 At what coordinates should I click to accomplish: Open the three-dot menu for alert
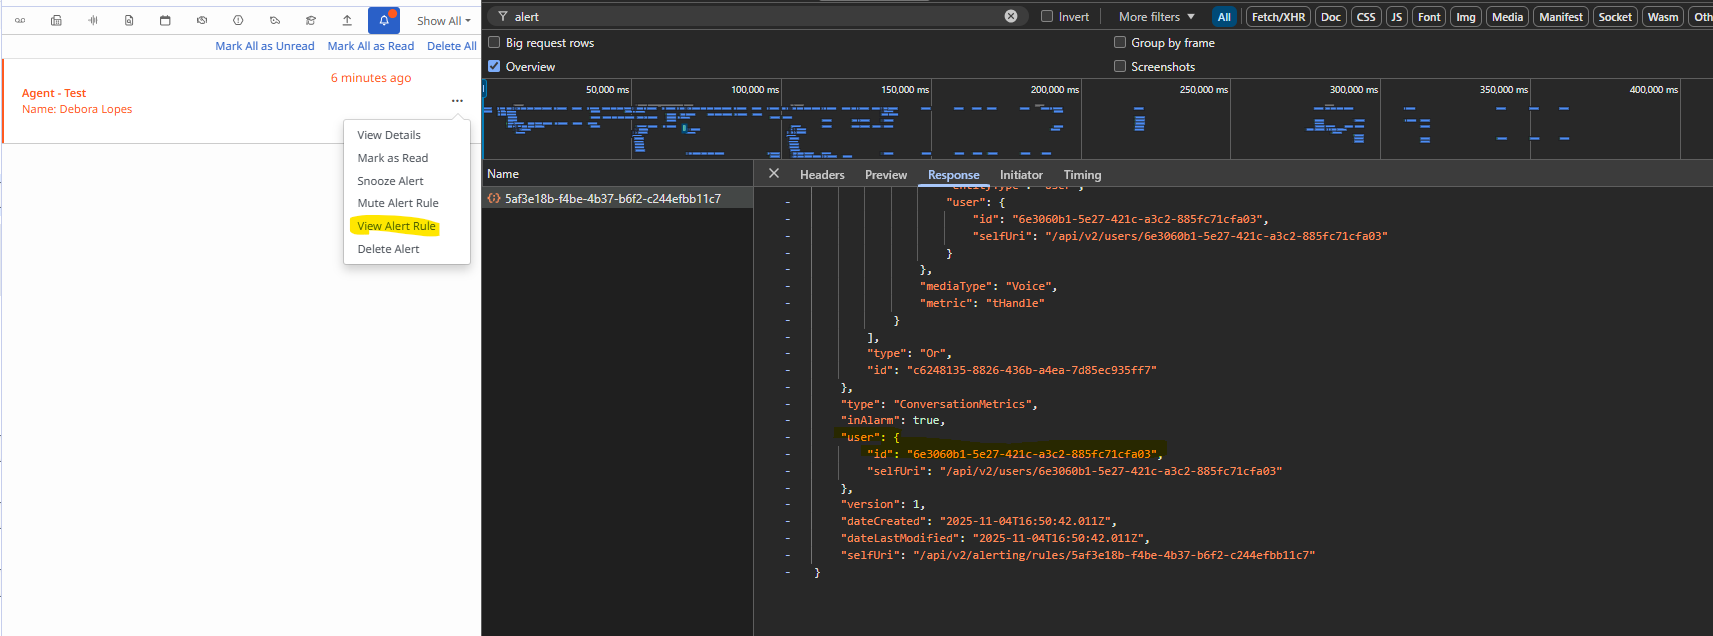(457, 101)
